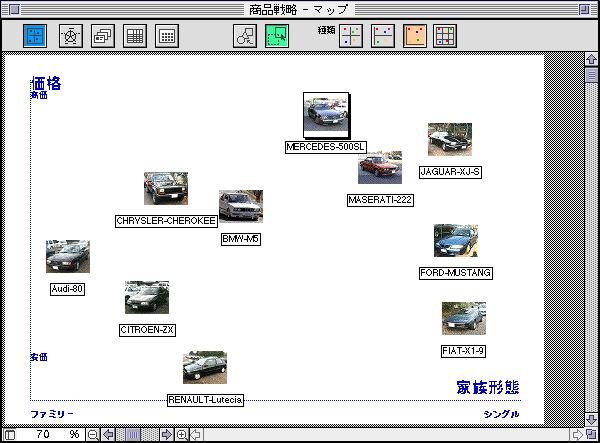Click the FORD-MUSTANG label

point(456,273)
